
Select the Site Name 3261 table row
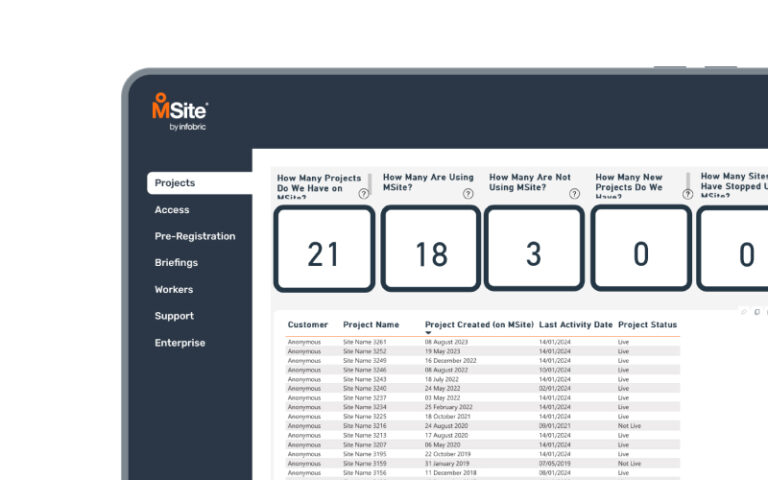(x=366, y=342)
